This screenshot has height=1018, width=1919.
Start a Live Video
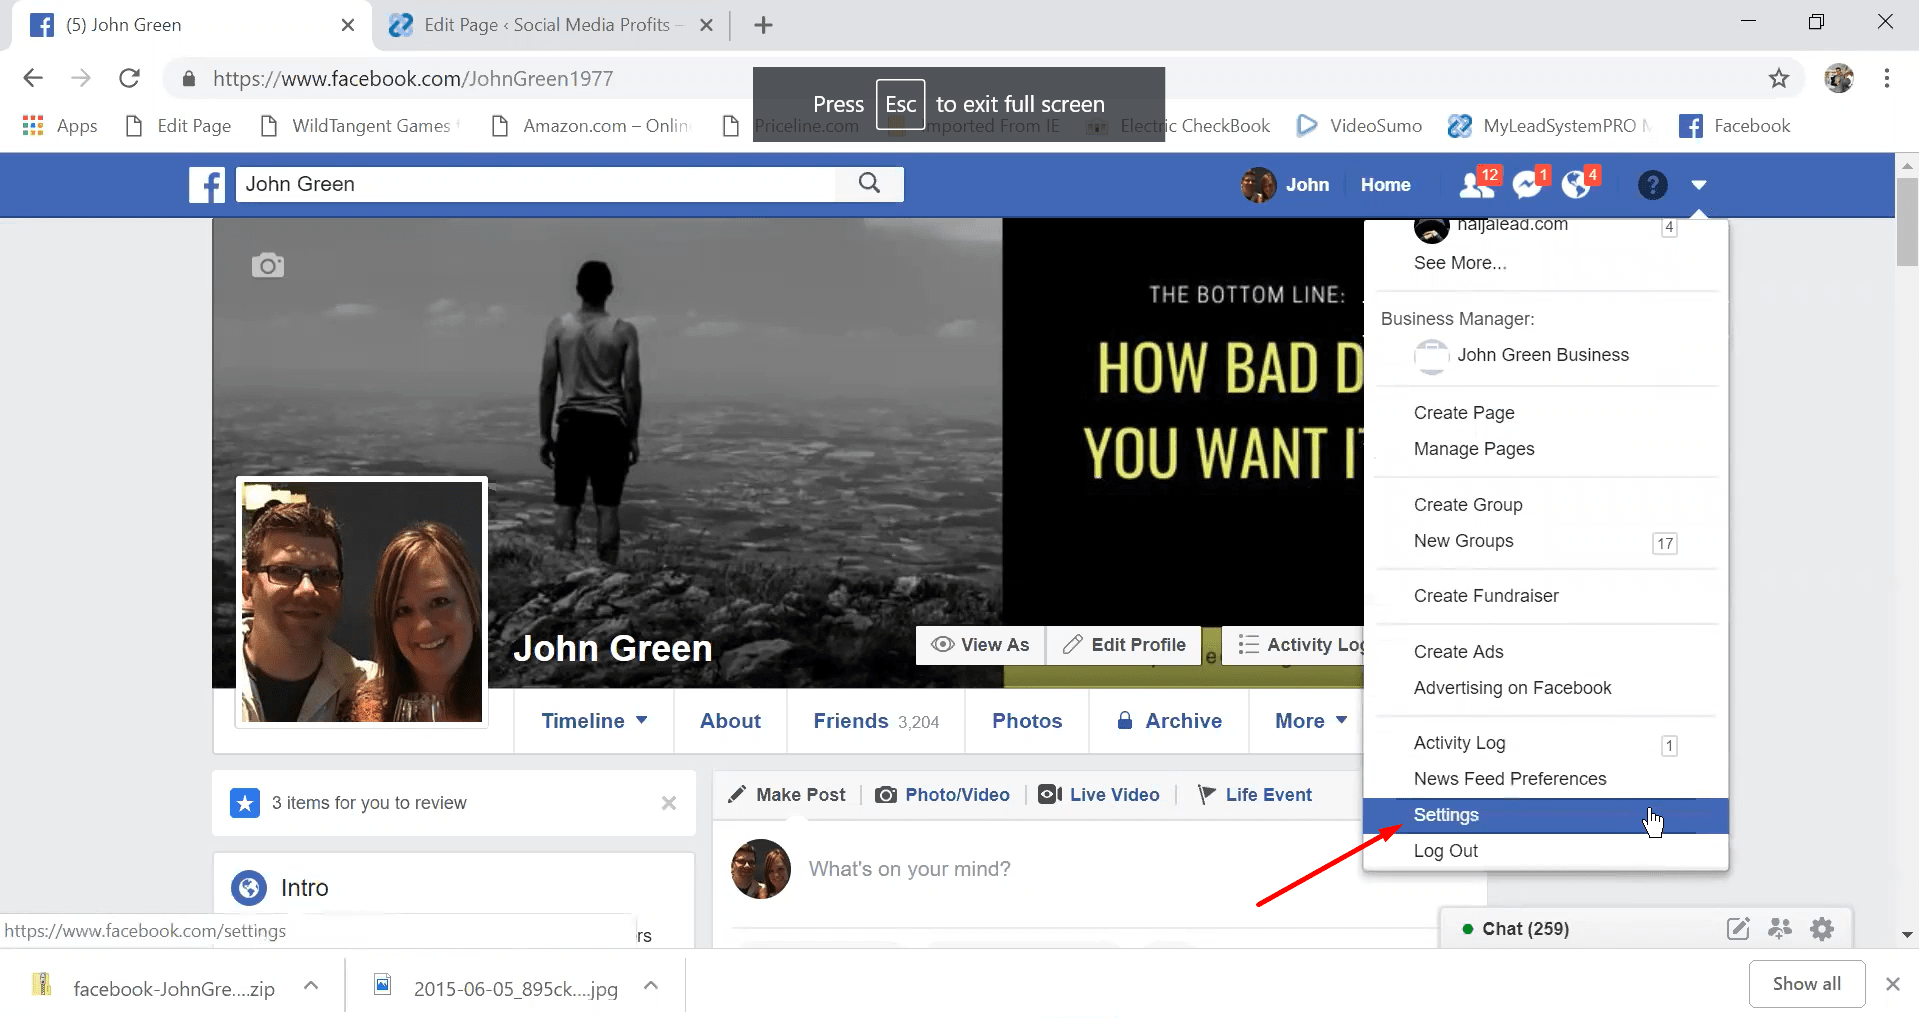click(1099, 795)
